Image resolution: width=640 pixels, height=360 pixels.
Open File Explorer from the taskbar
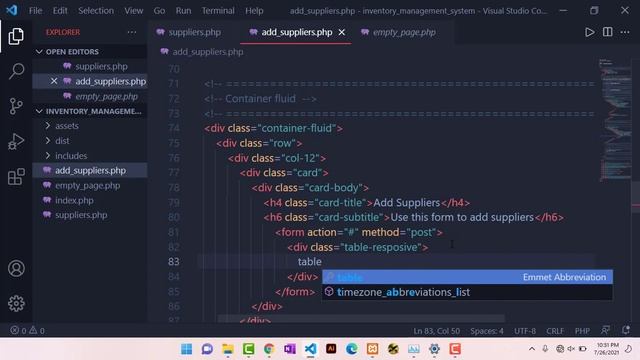[x=228, y=349]
